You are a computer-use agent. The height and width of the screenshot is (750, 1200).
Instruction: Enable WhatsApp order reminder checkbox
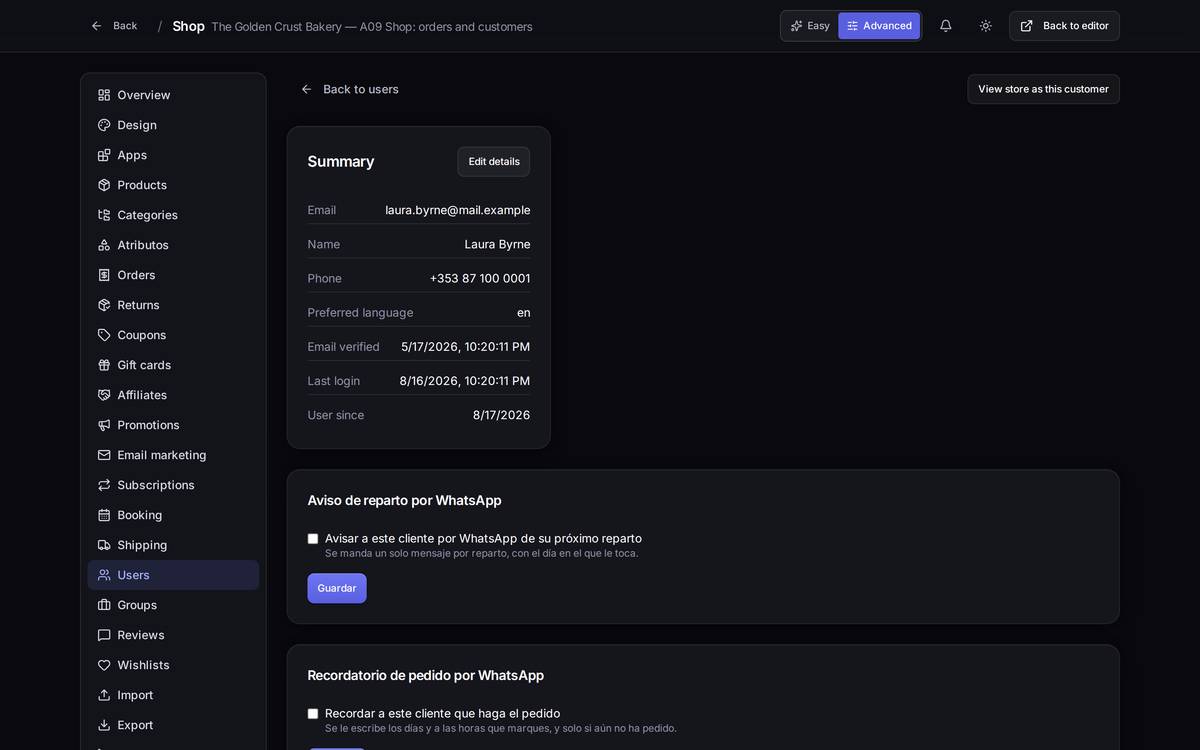(x=313, y=714)
